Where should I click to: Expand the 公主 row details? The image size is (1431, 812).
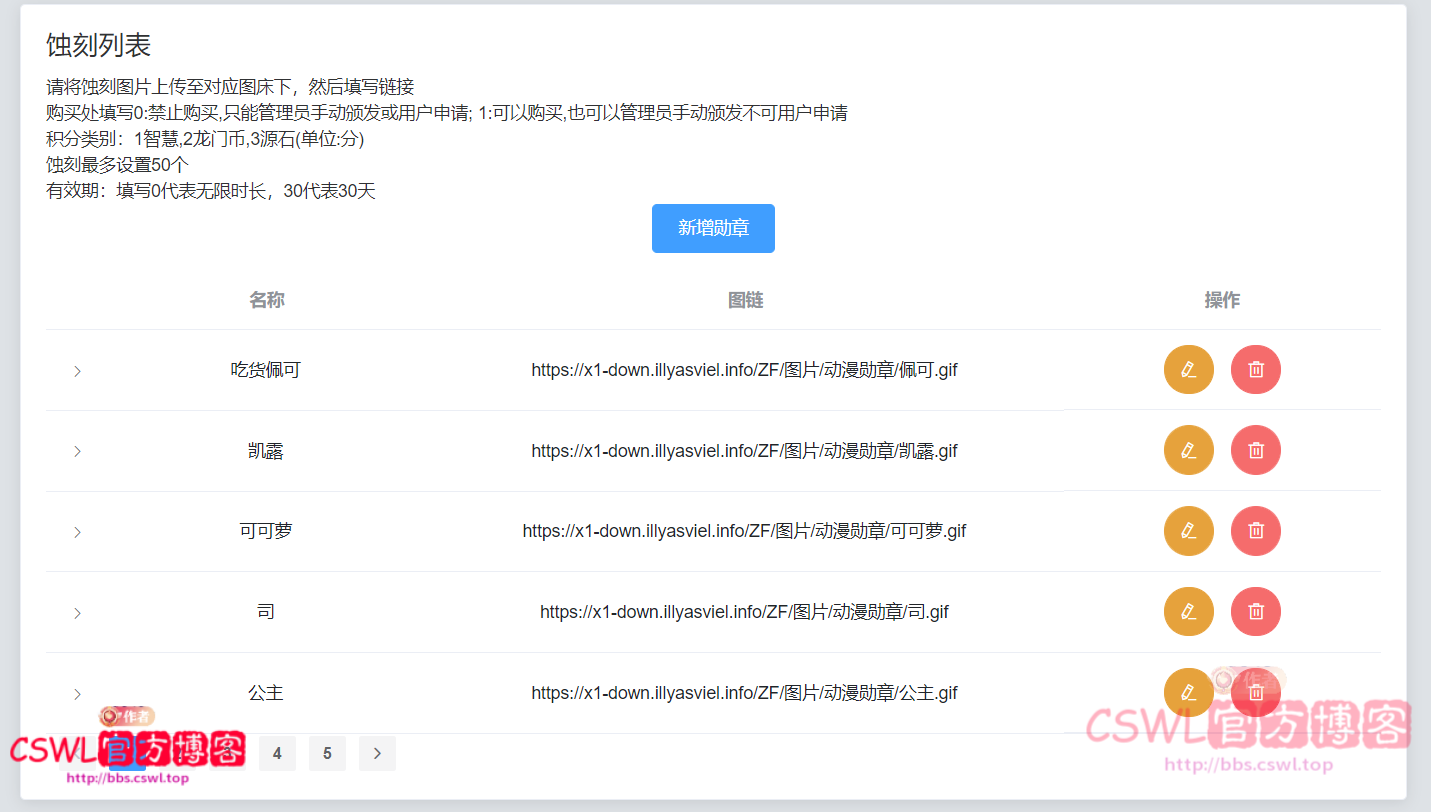(77, 692)
